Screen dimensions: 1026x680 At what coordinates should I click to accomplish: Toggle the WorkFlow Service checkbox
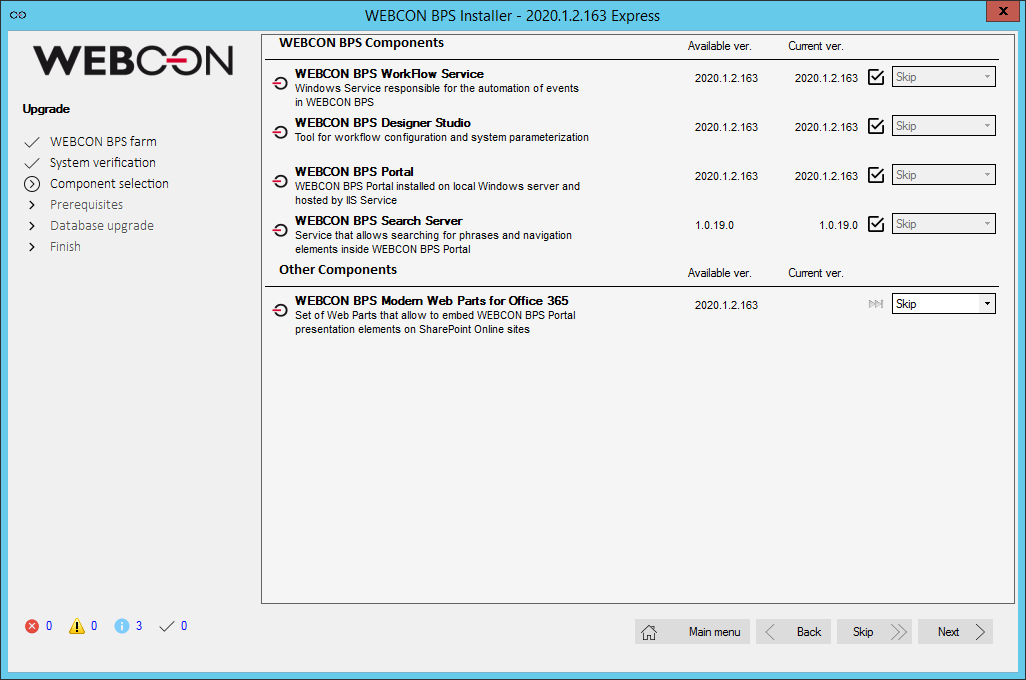coord(875,76)
